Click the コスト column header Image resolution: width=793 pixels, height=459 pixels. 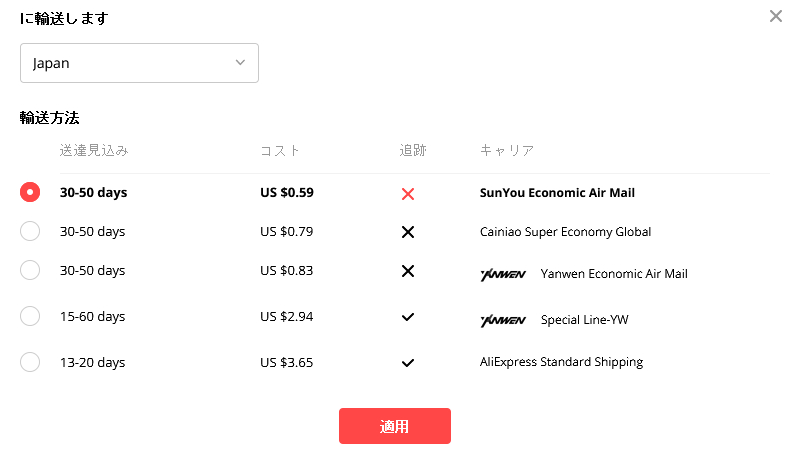[280, 151]
